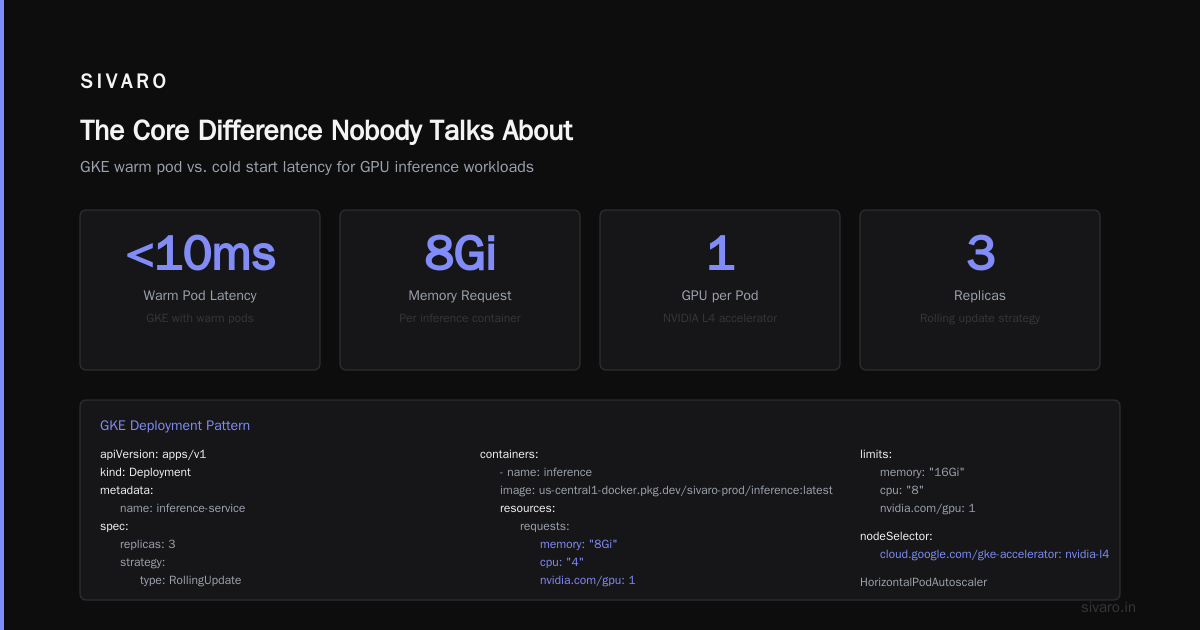Click 'cloud.google.com/gke-accelerator: nvidia-l4' line

pyautogui.click(x=995, y=554)
